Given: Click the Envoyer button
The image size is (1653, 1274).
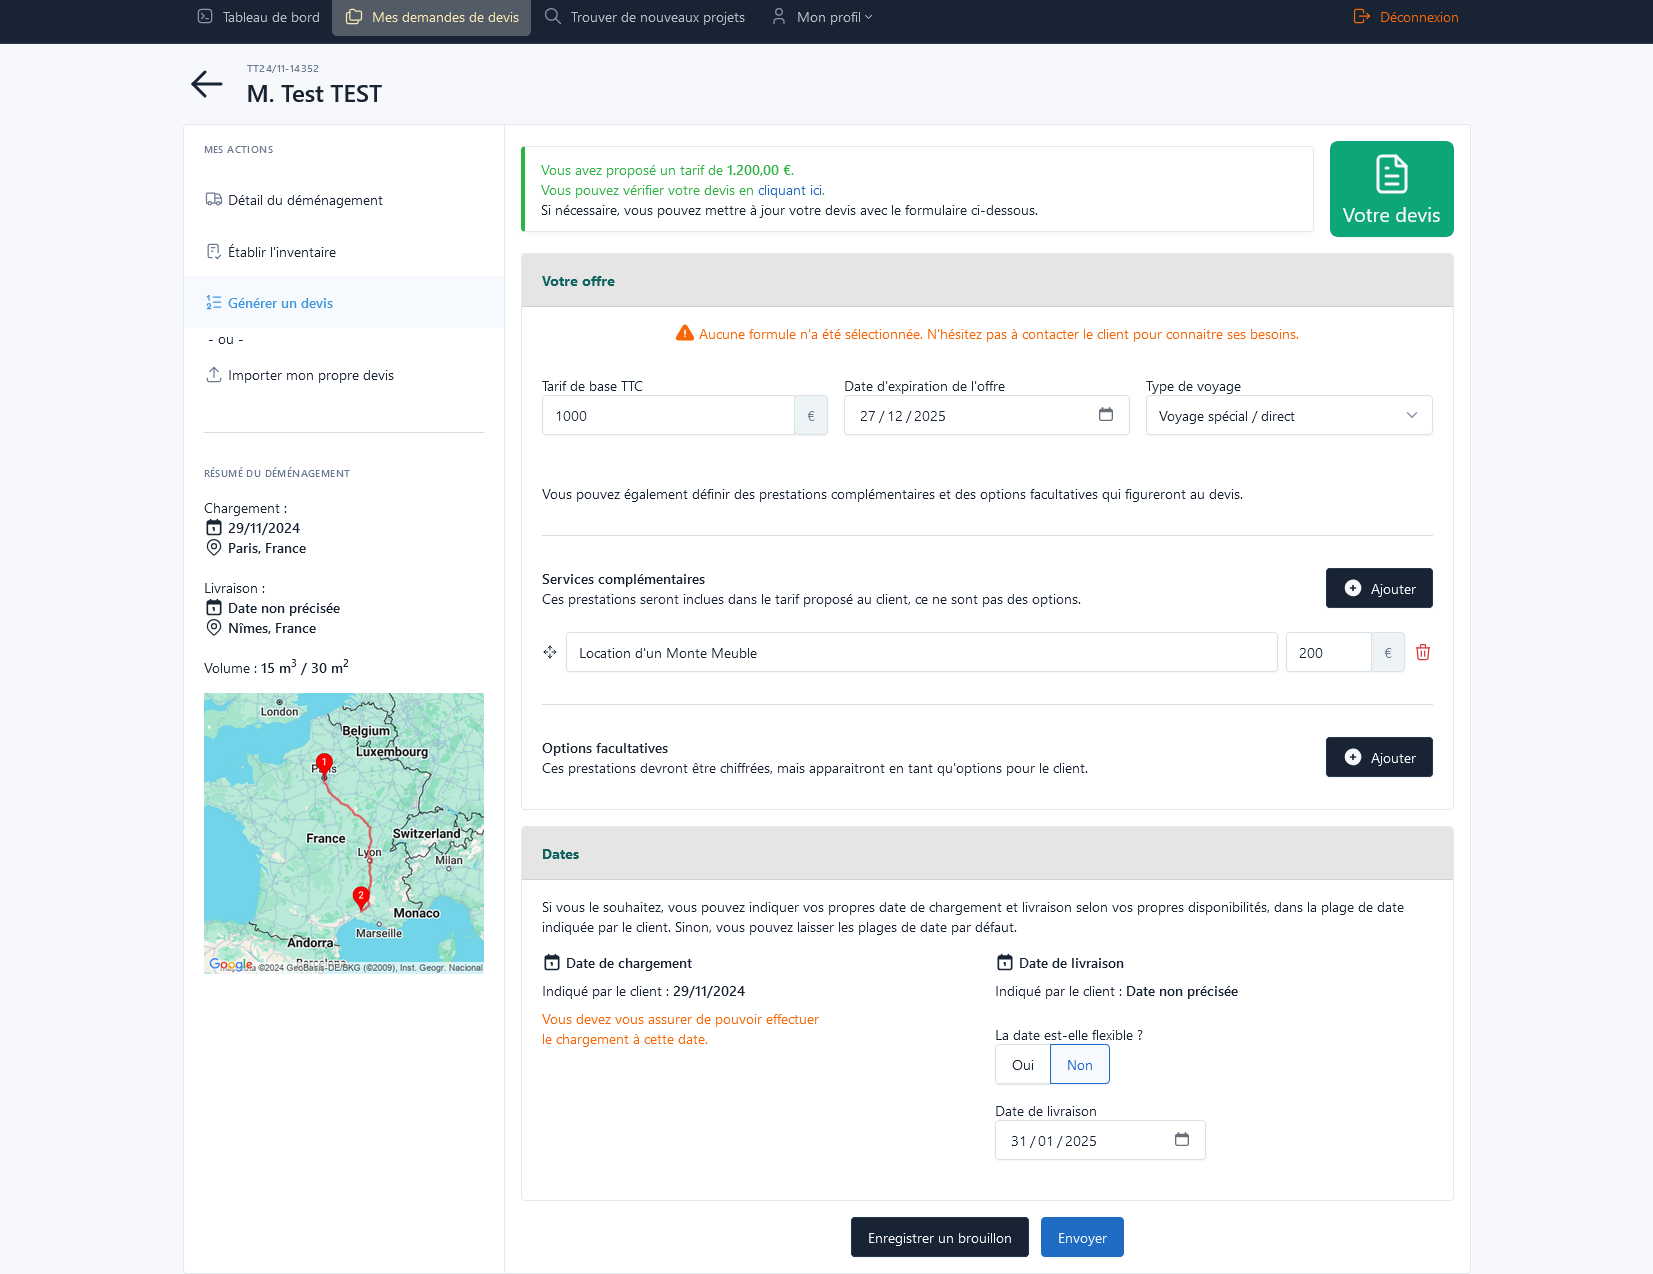Looking at the screenshot, I should pyautogui.click(x=1081, y=1237).
